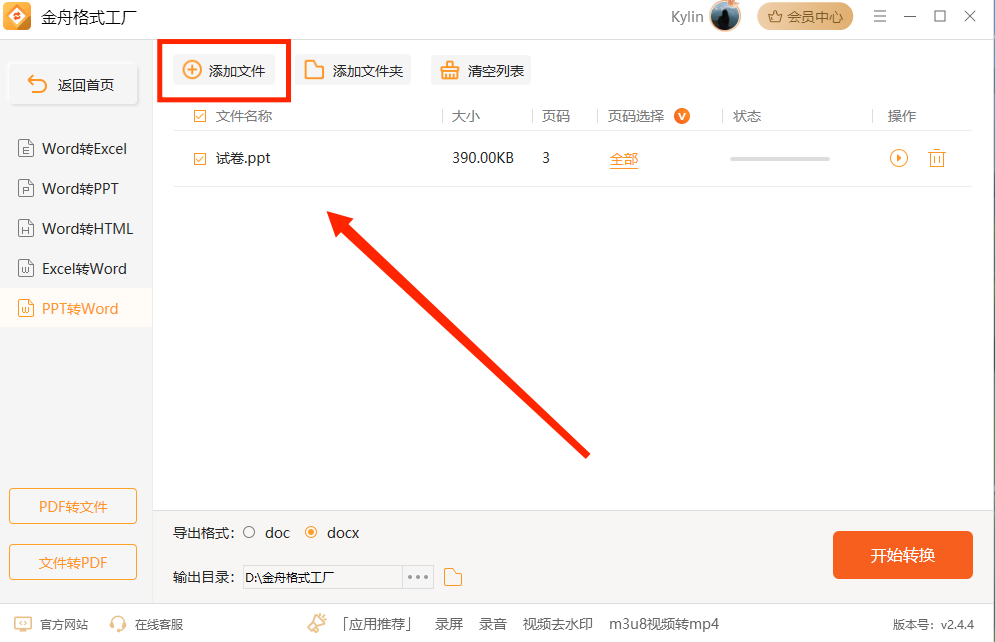Viewport: 995px width, 642px height.
Task: Browse output directory with the ellipsis button
Action: coord(418,577)
